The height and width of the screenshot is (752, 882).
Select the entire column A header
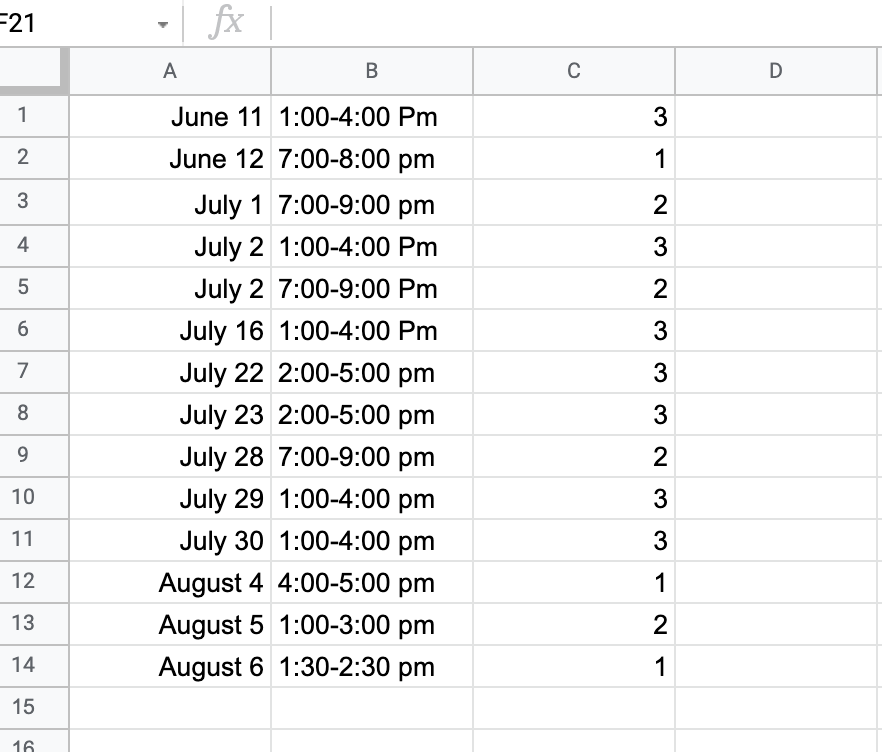(170, 70)
